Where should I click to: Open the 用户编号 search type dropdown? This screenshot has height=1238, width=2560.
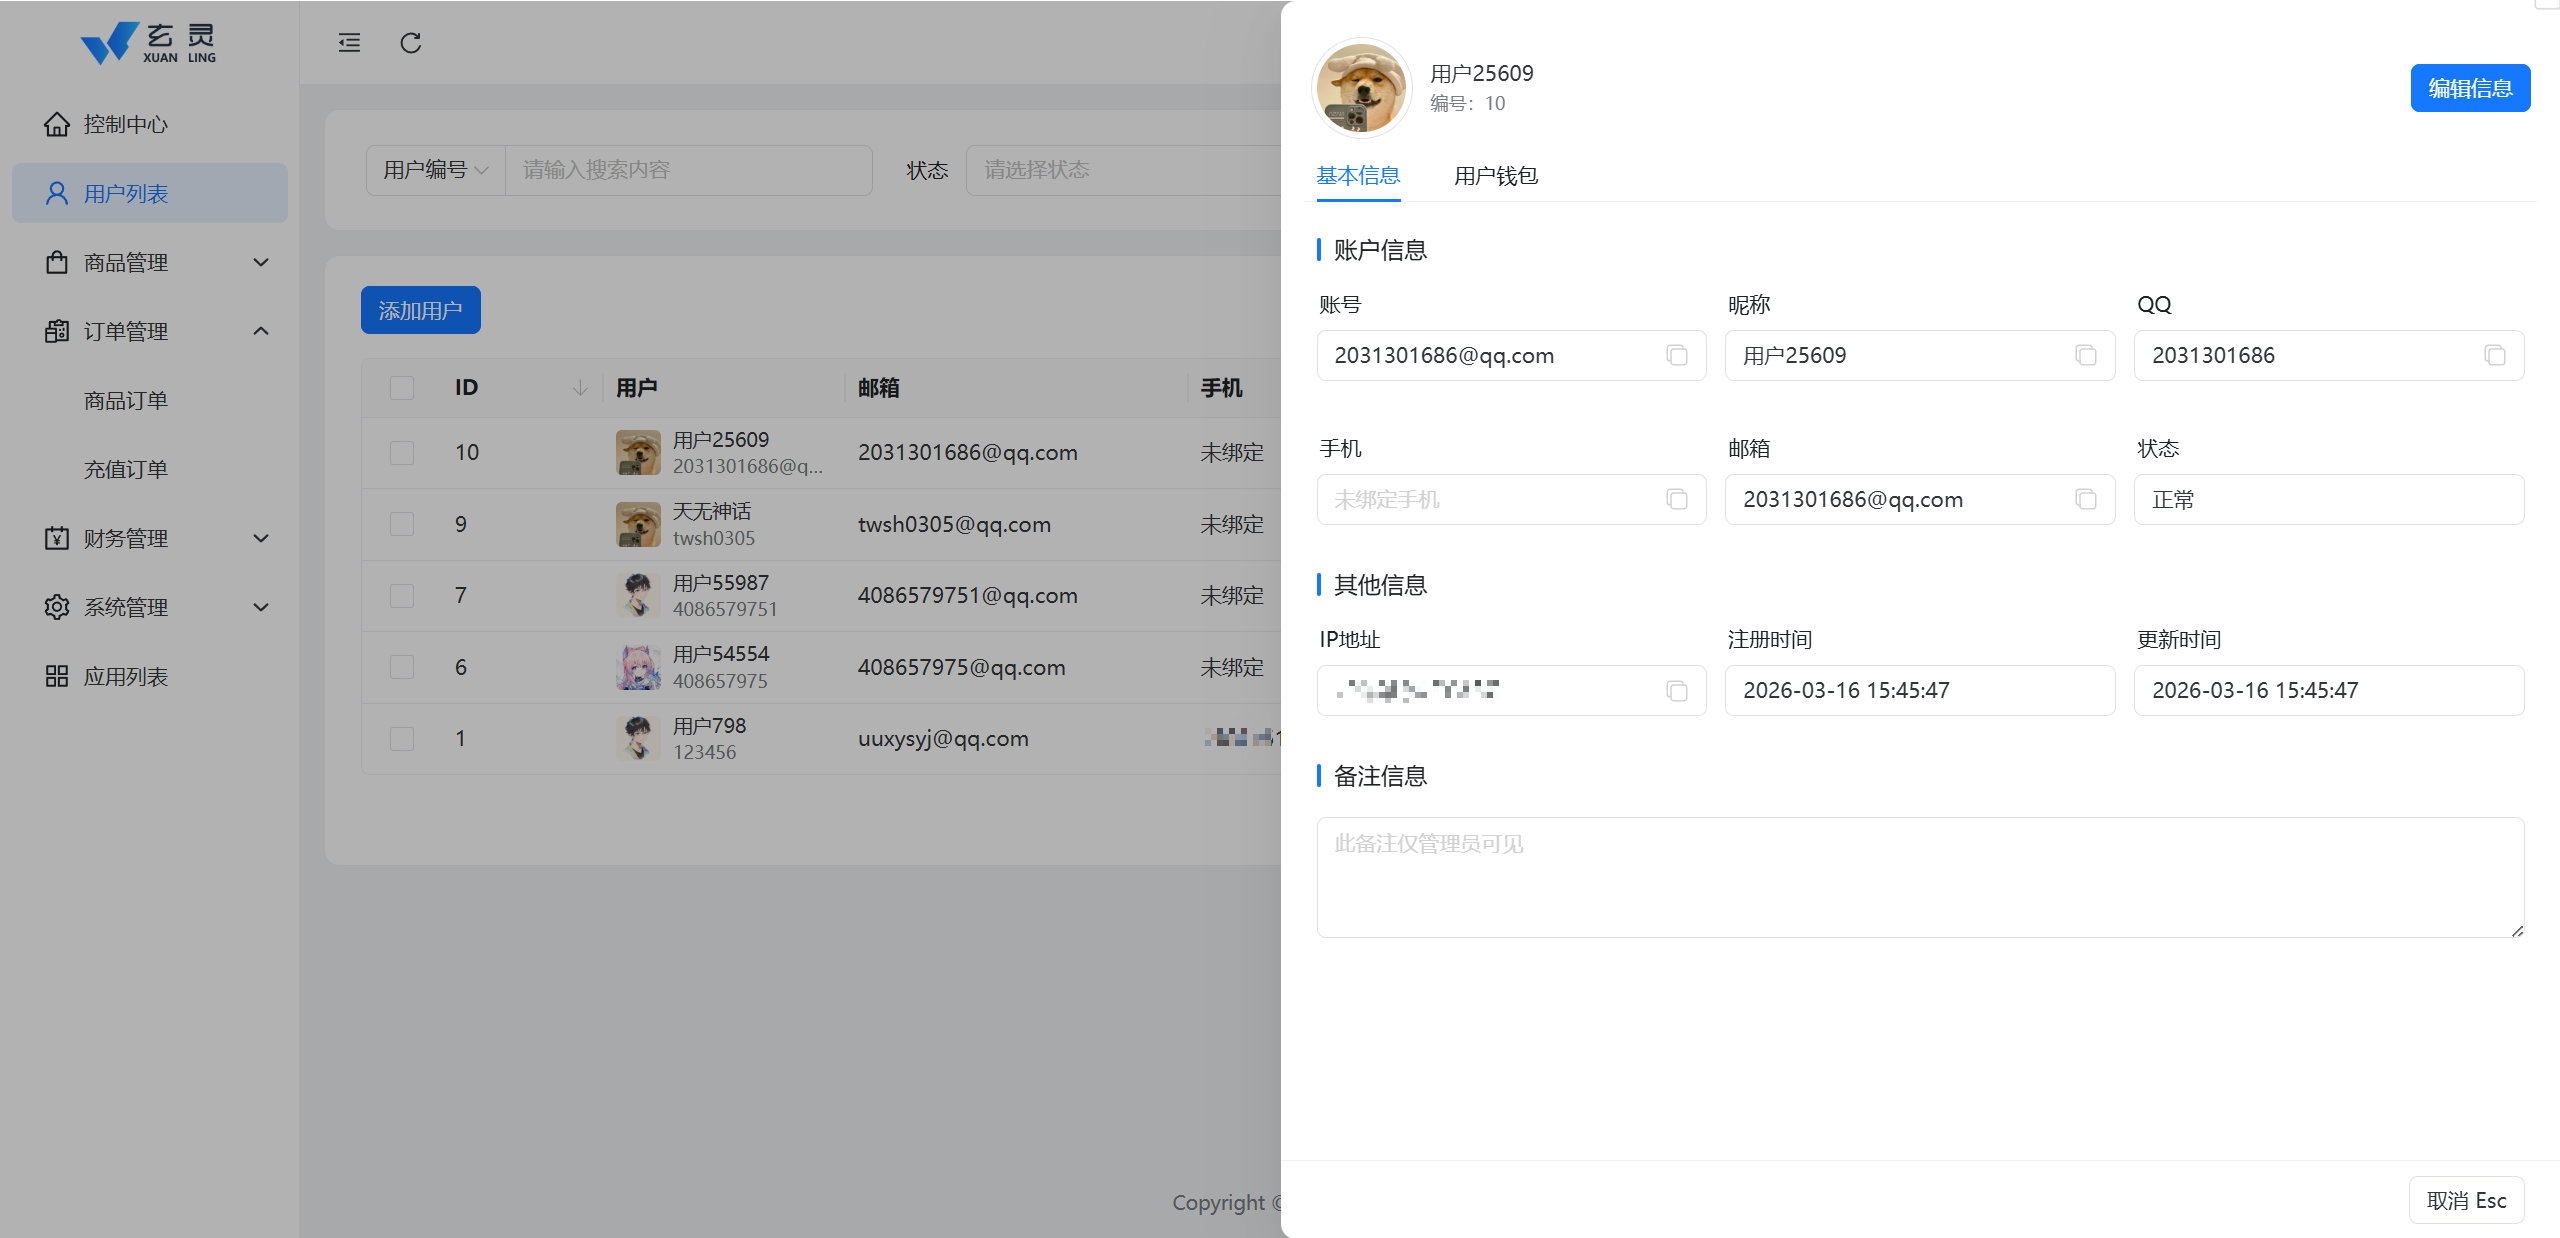tap(436, 170)
